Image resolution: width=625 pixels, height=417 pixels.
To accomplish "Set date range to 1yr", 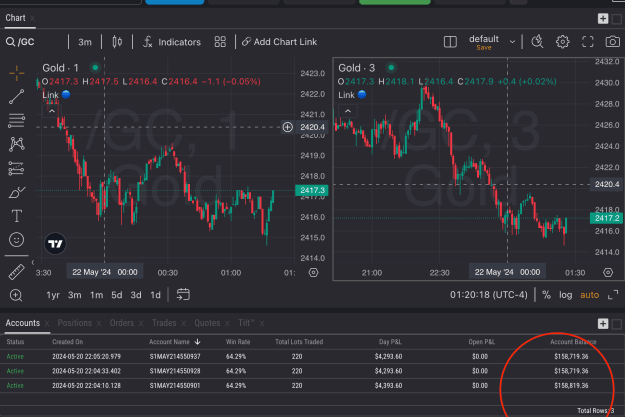I will tap(53, 295).
